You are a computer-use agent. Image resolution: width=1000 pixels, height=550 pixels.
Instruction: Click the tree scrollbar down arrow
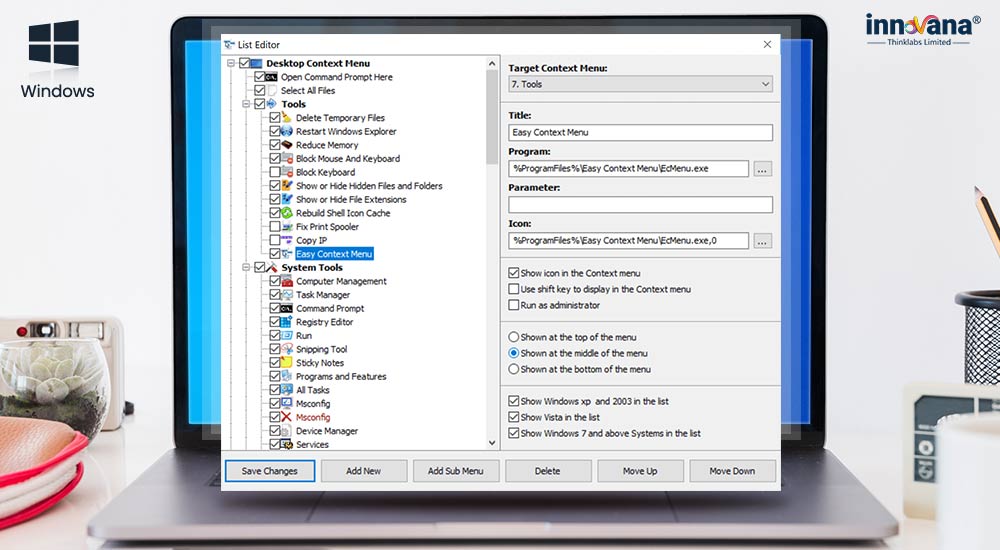[492, 443]
